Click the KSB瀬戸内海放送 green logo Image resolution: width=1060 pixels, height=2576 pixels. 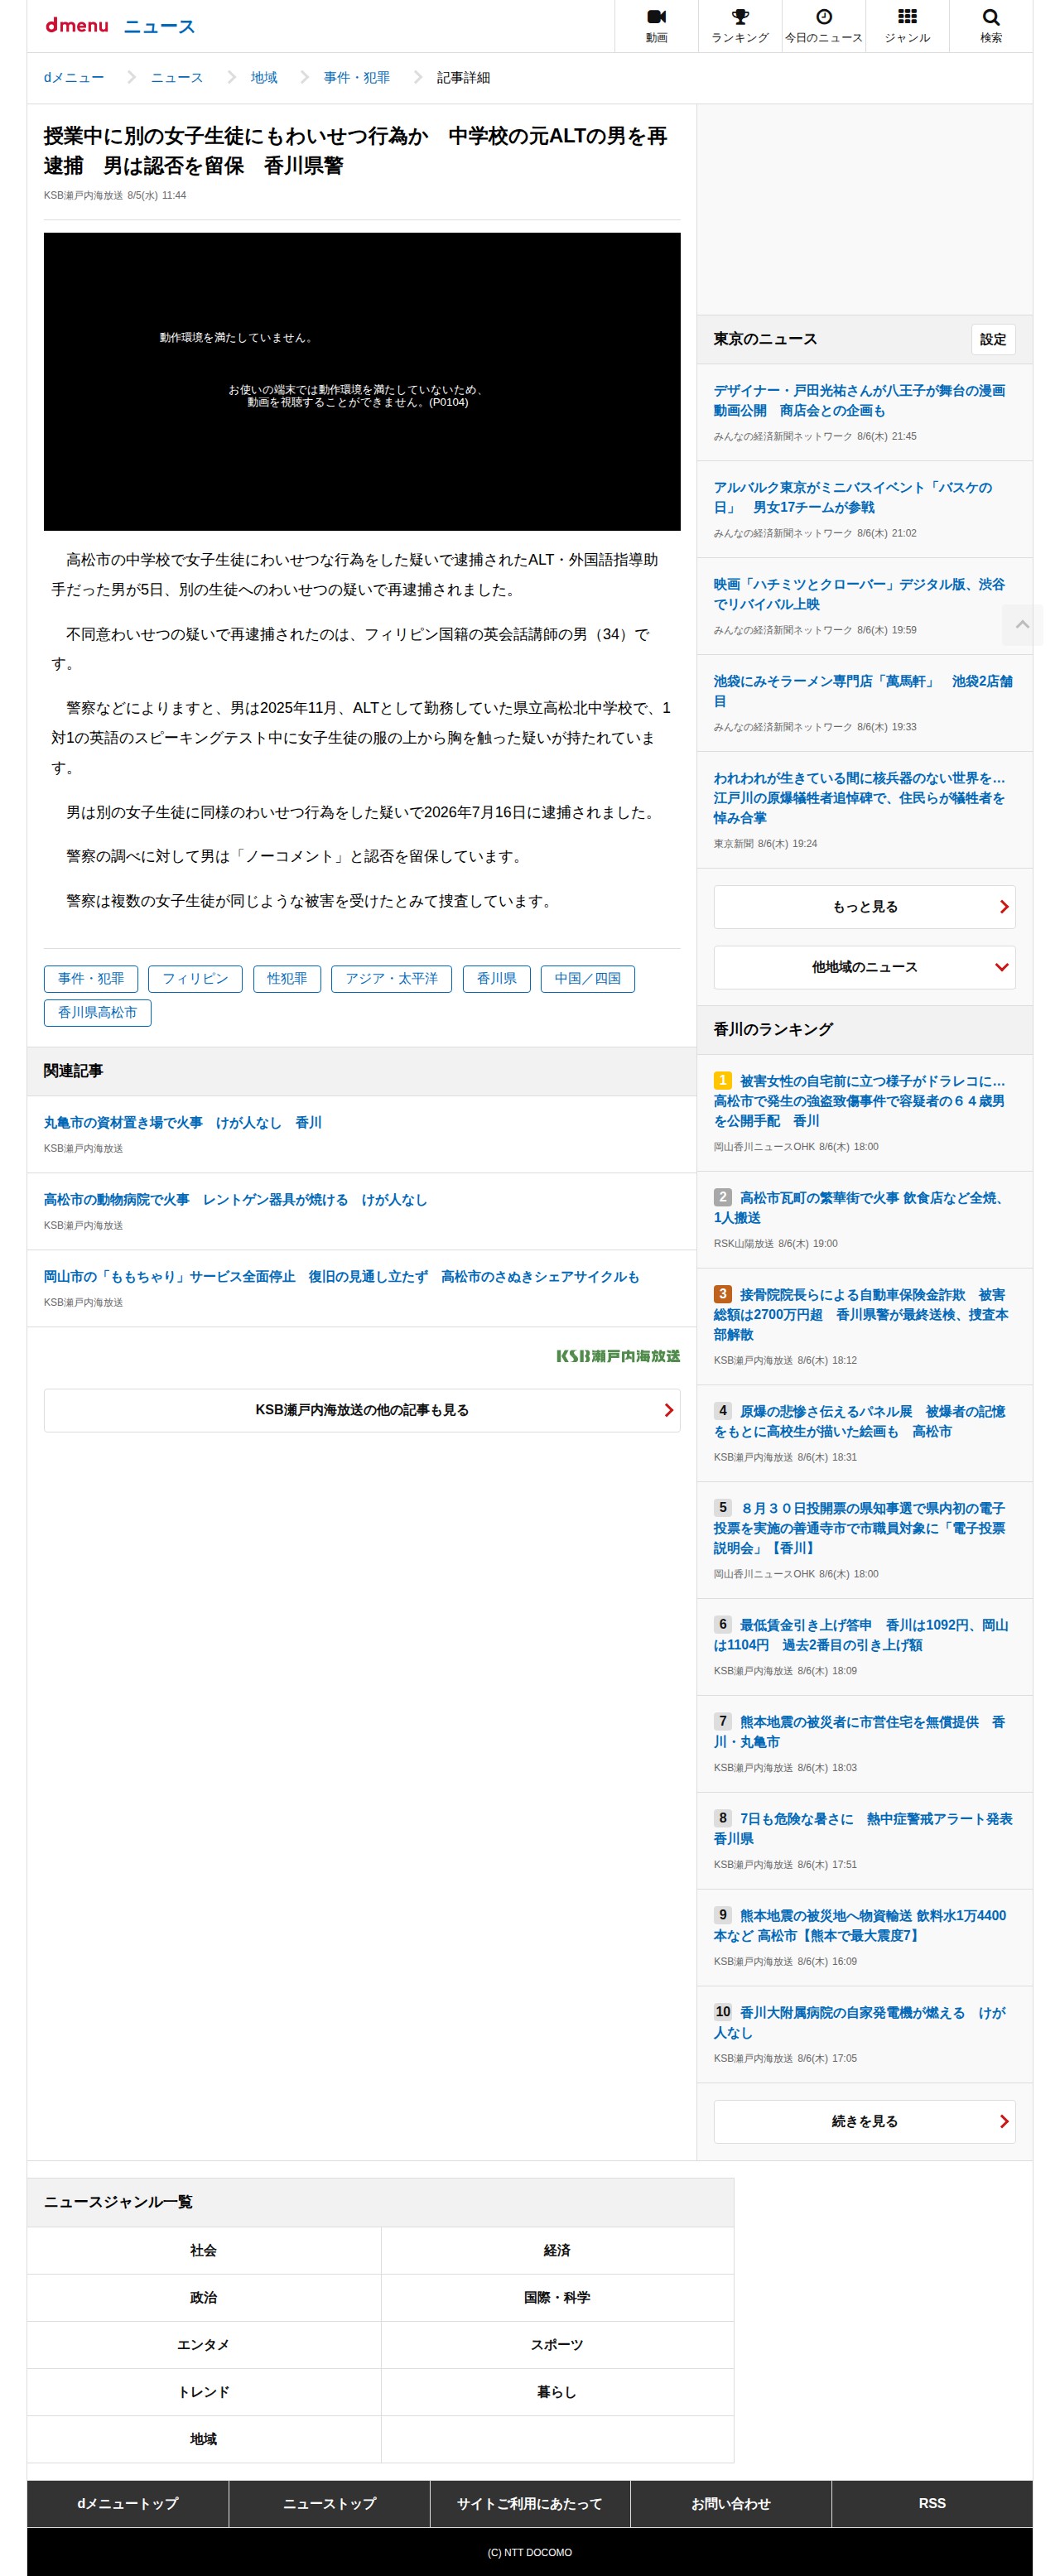tap(618, 1355)
